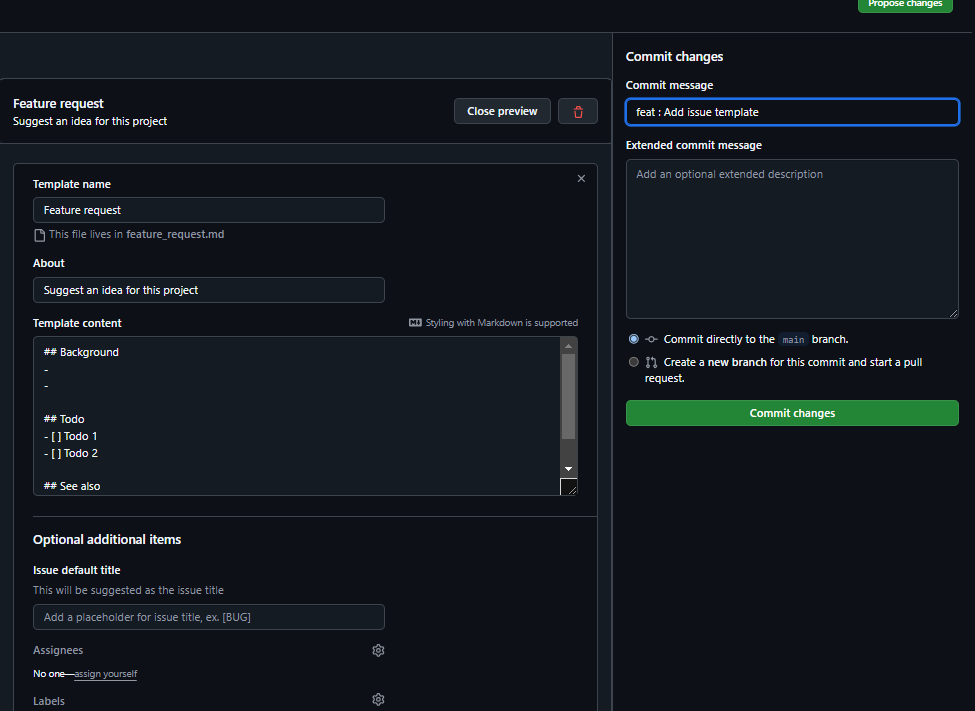The height and width of the screenshot is (711, 975).
Task: Focus the Issue default title input
Action: pos(208,617)
